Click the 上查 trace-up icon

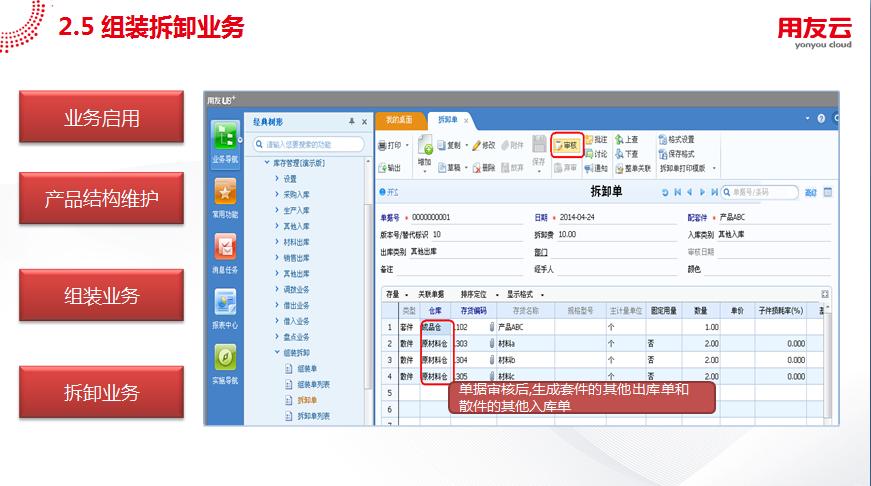tap(619, 139)
